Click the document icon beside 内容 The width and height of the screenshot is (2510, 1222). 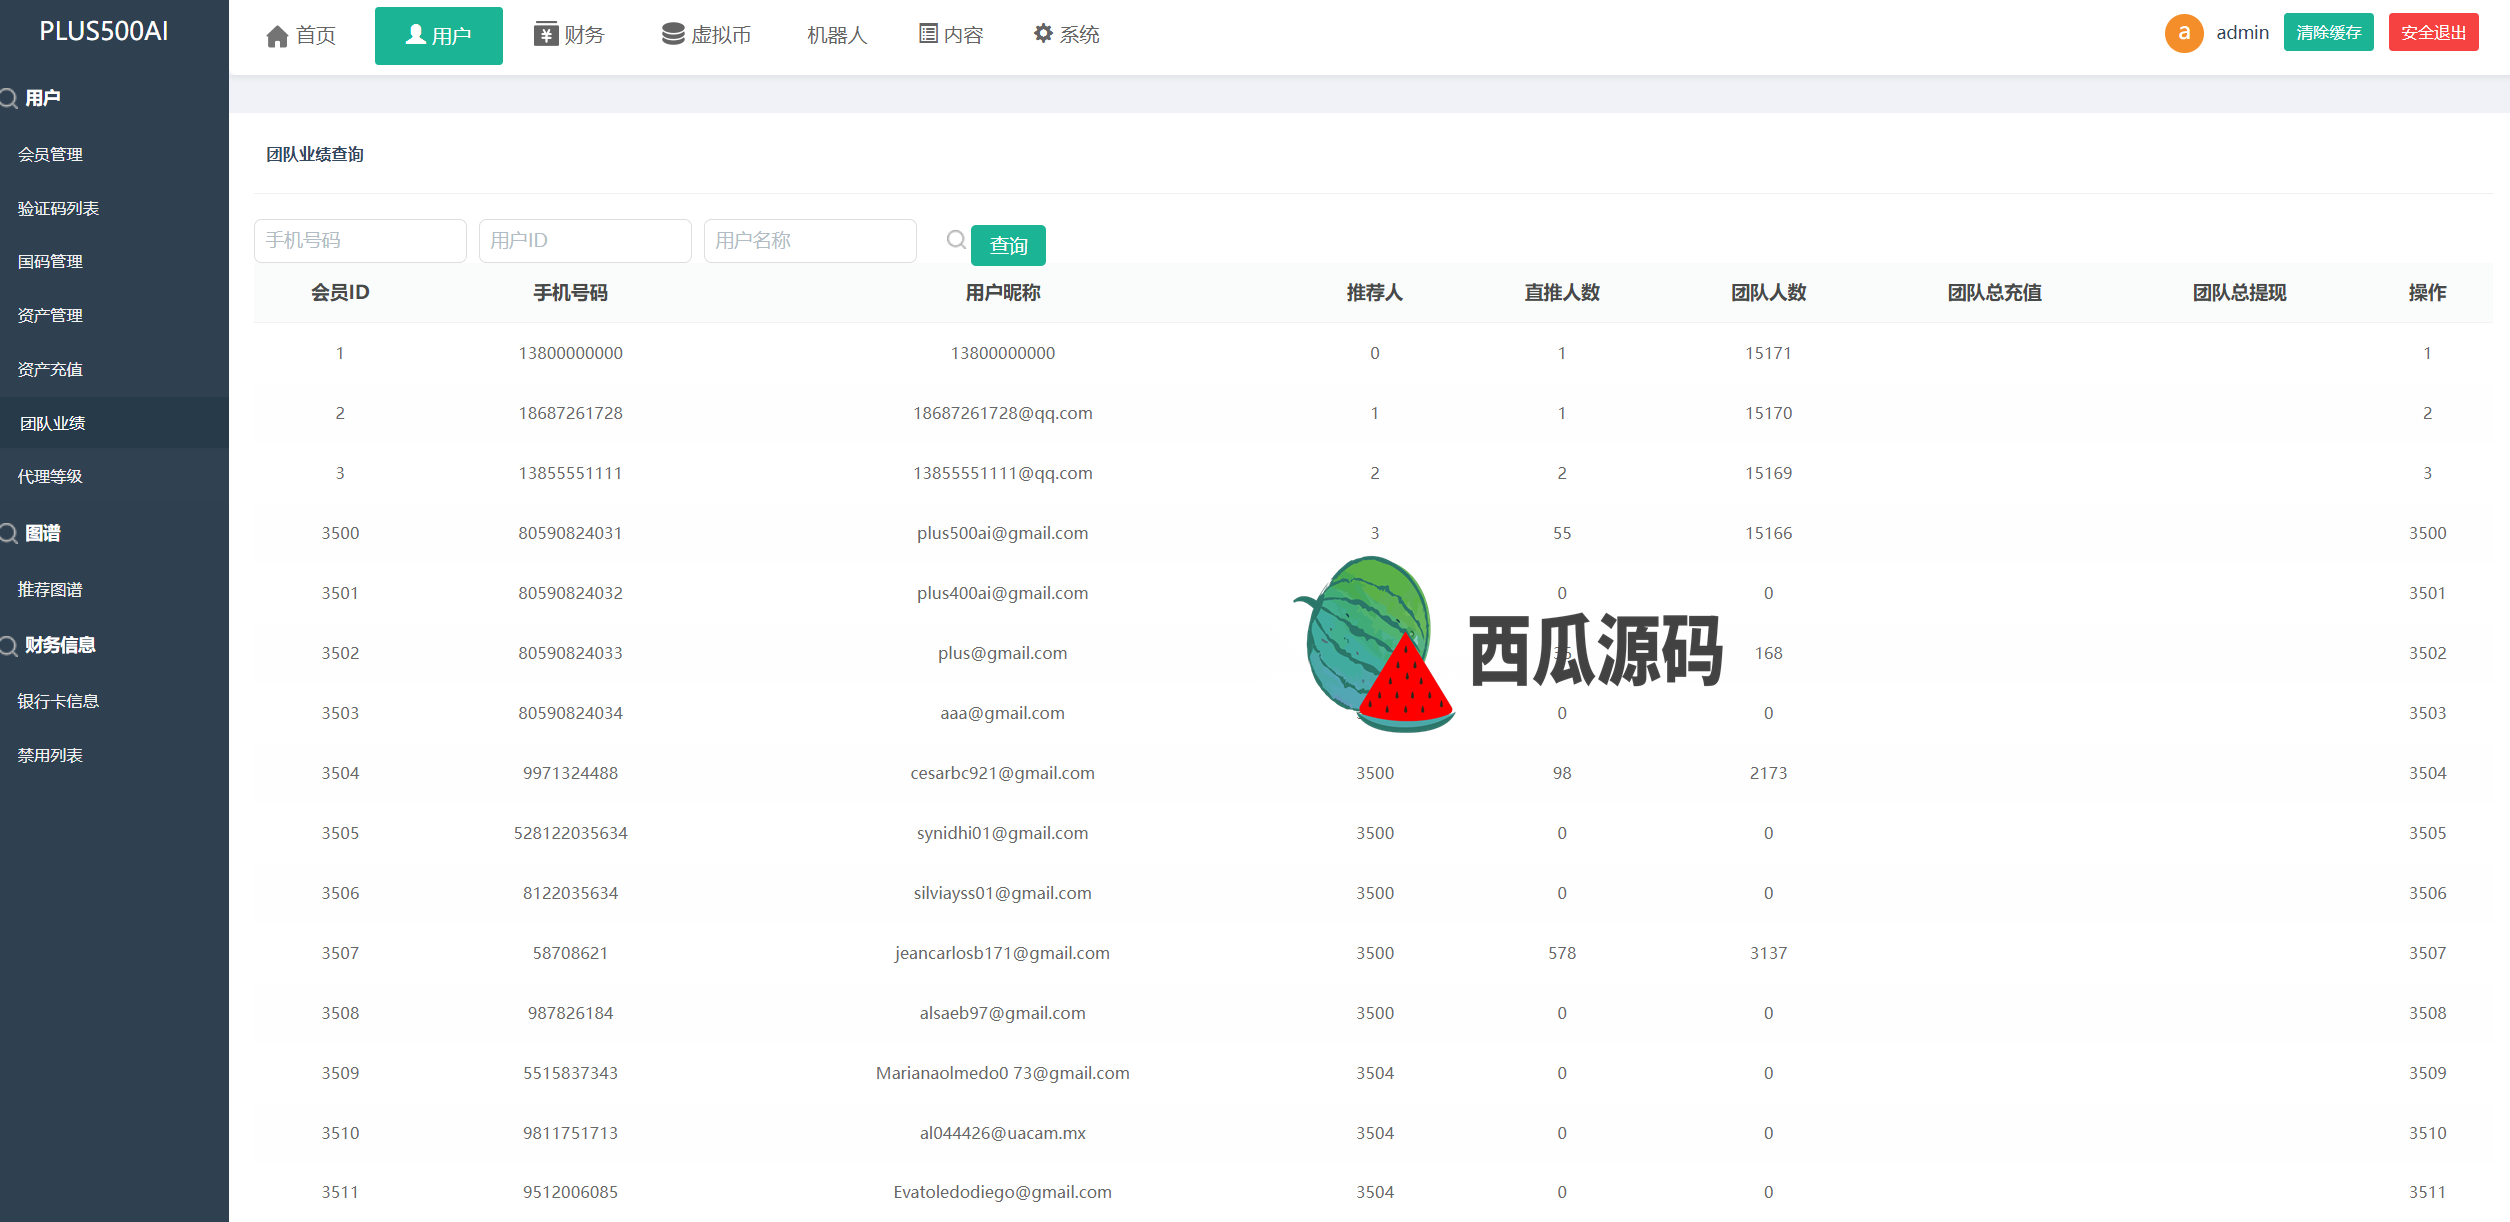pos(928,34)
